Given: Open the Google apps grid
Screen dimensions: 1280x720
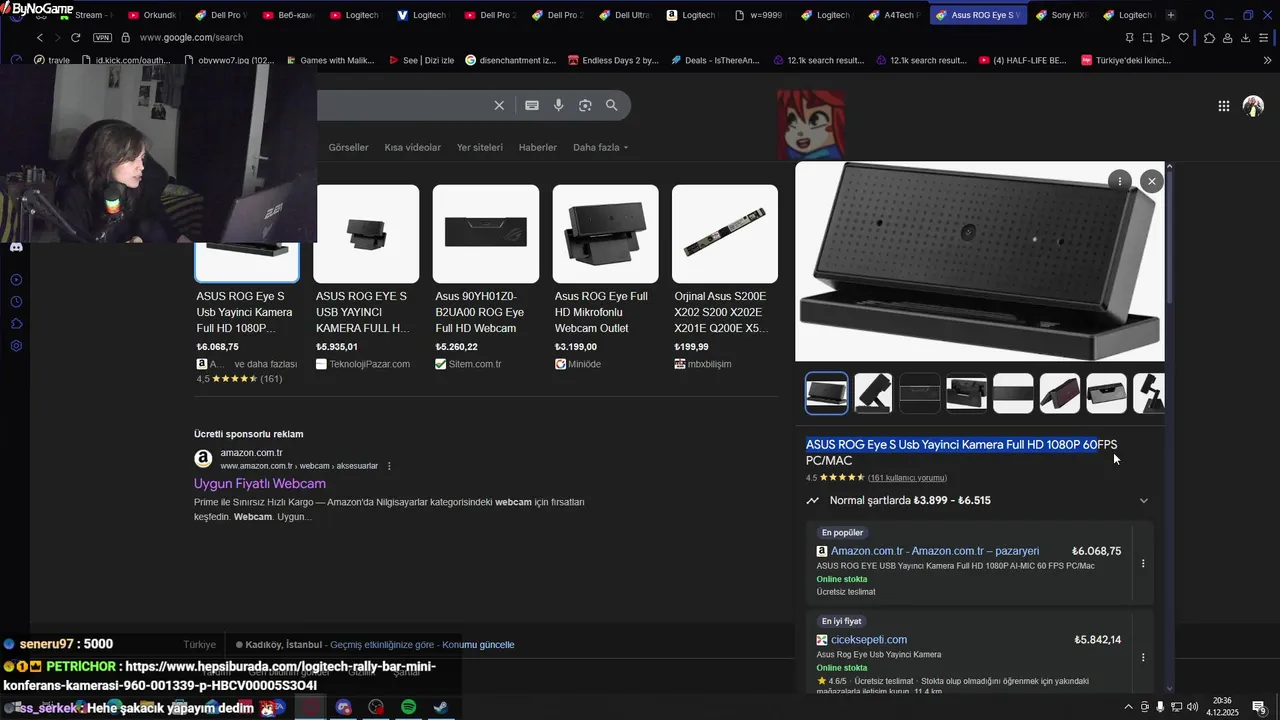Looking at the screenshot, I should (x=1224, y=106).
